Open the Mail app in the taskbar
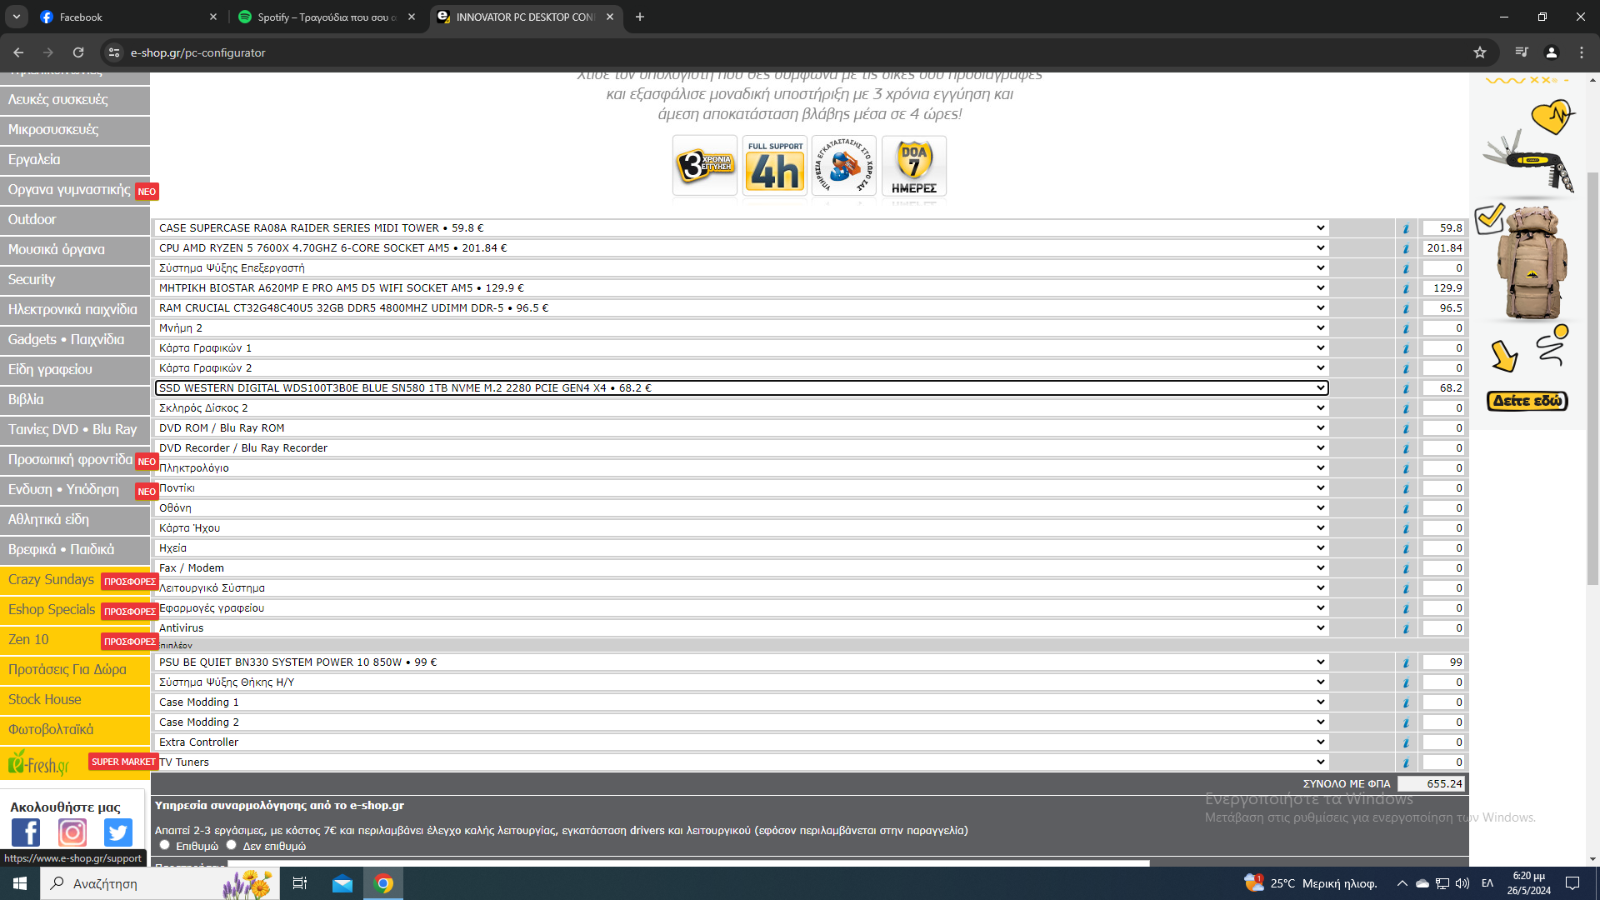 coord(342,883)
